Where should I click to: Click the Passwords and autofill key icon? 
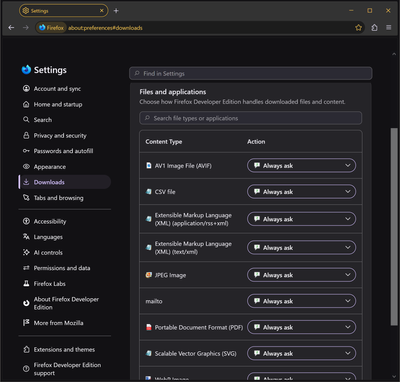pyautogui.click(x=26, y=151)
